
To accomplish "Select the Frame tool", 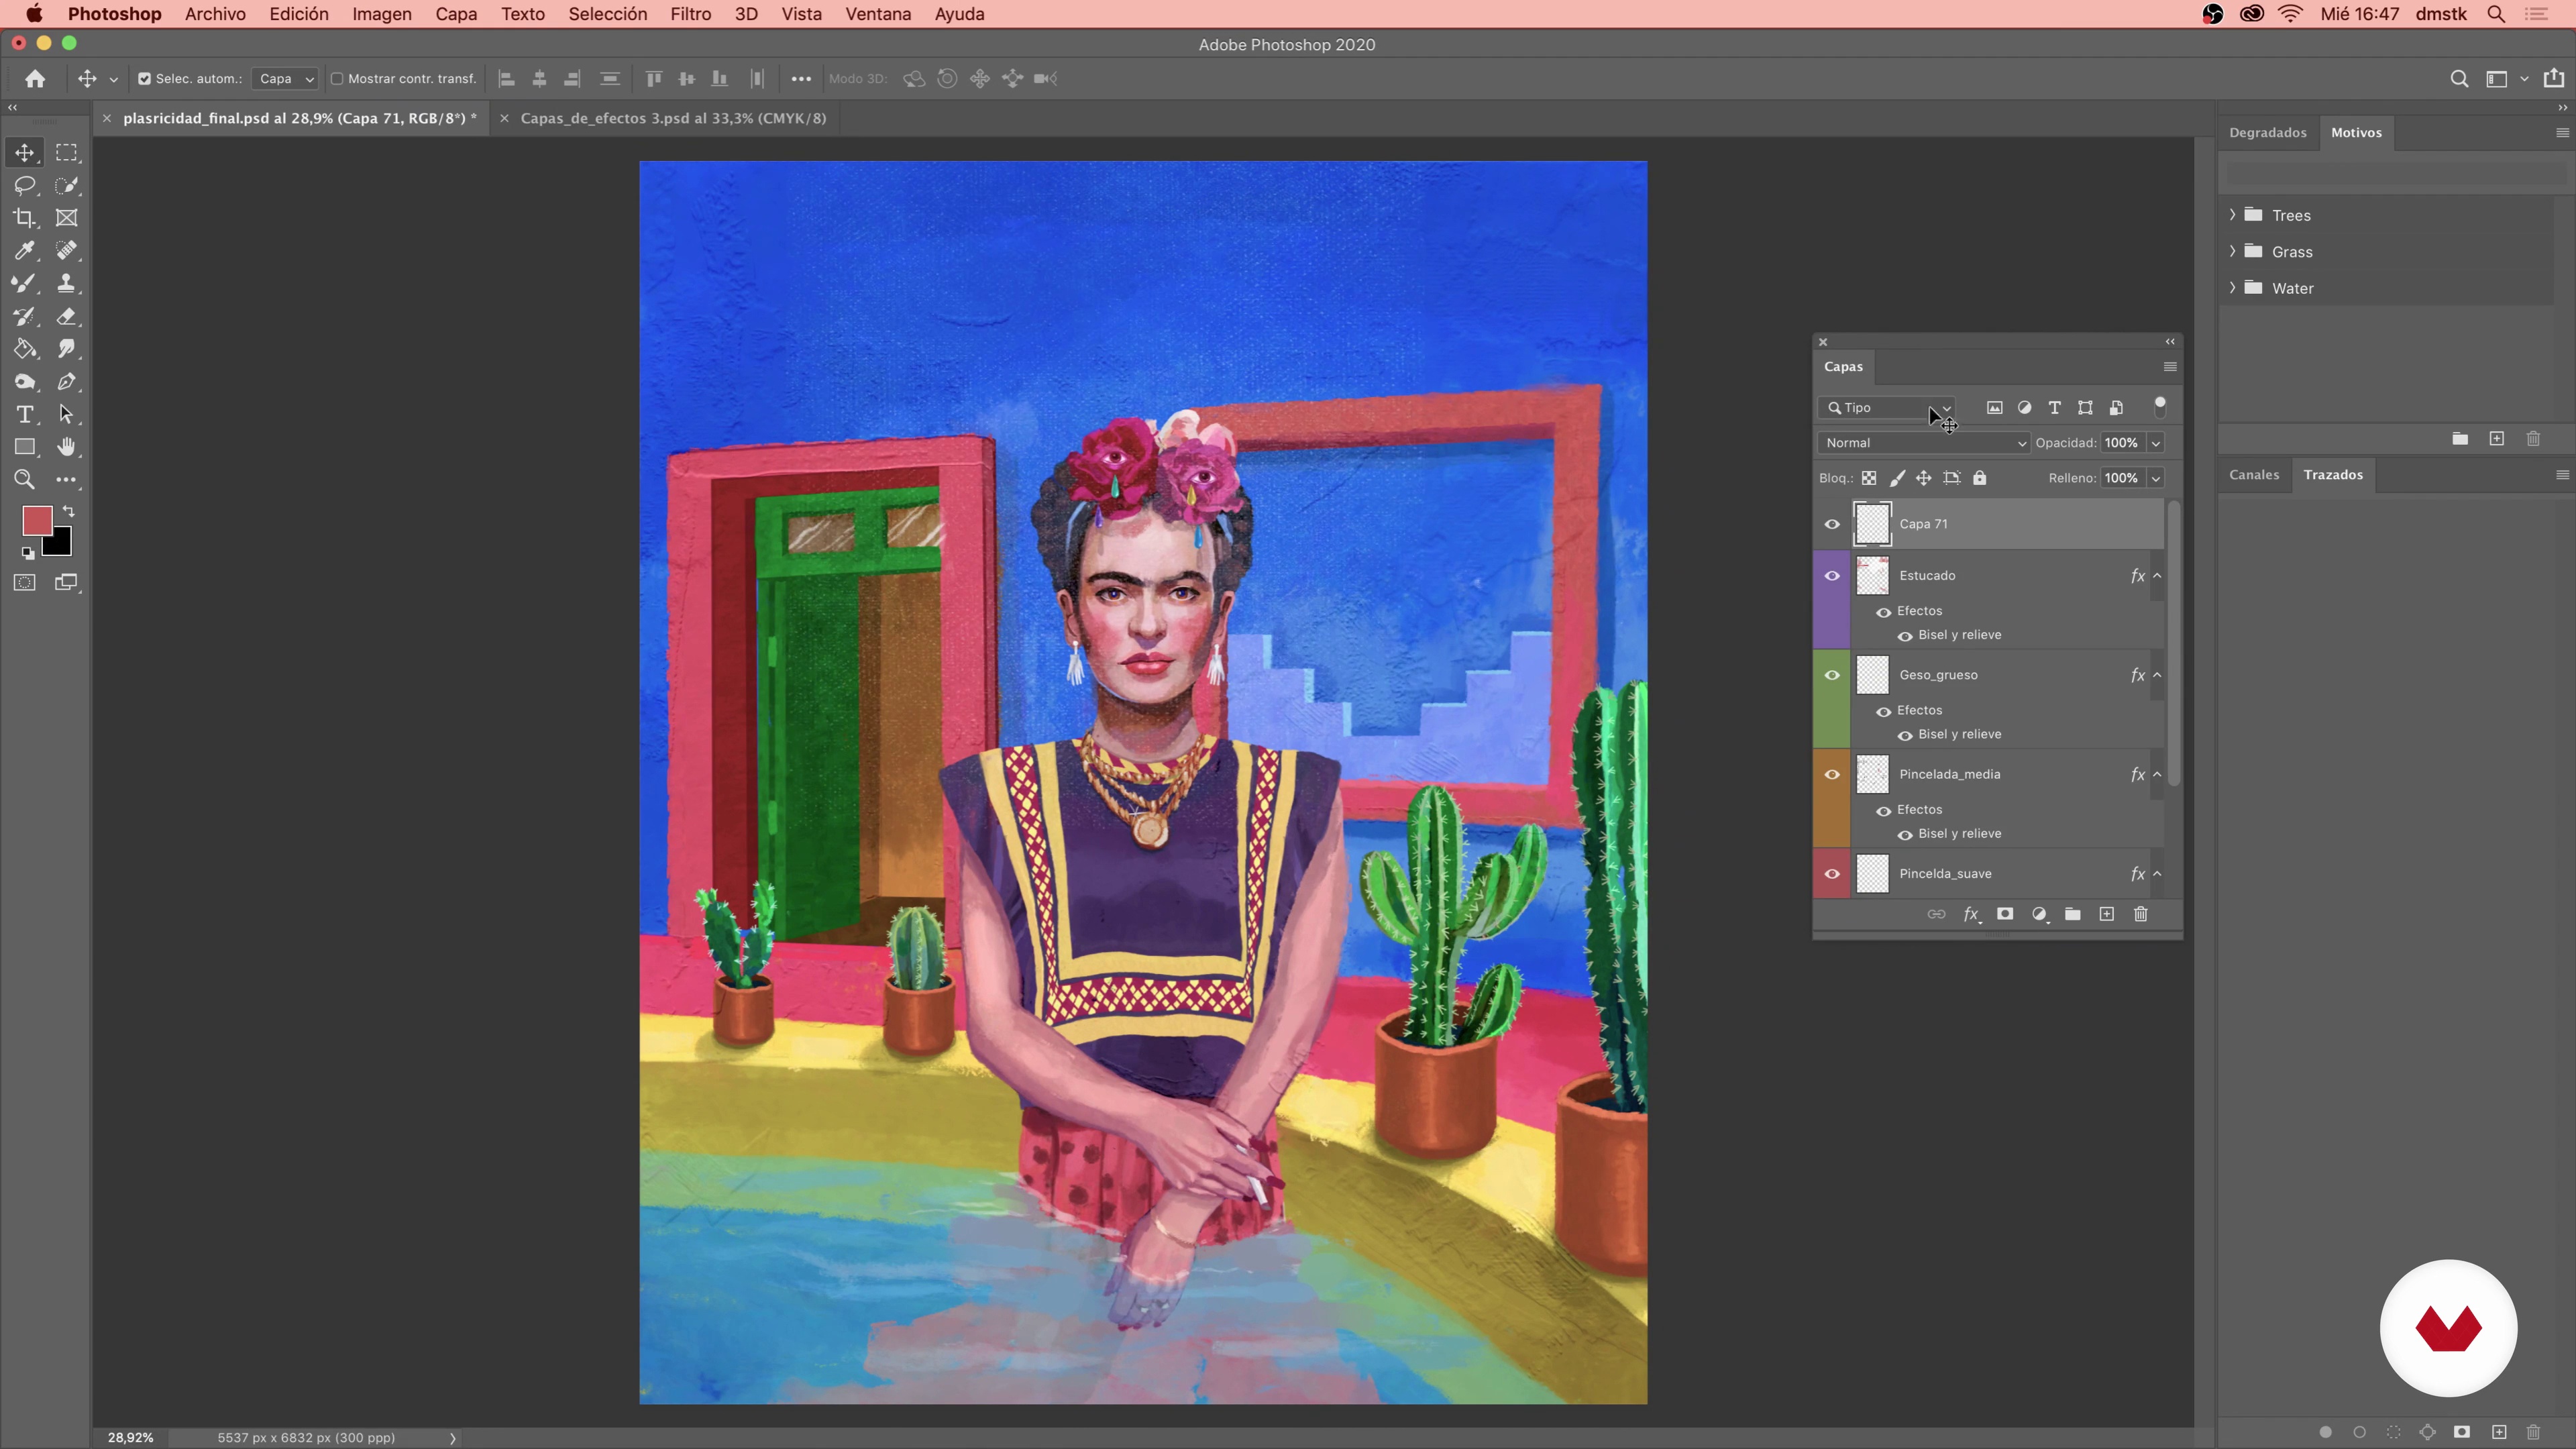I will click(x=66, y=218).
